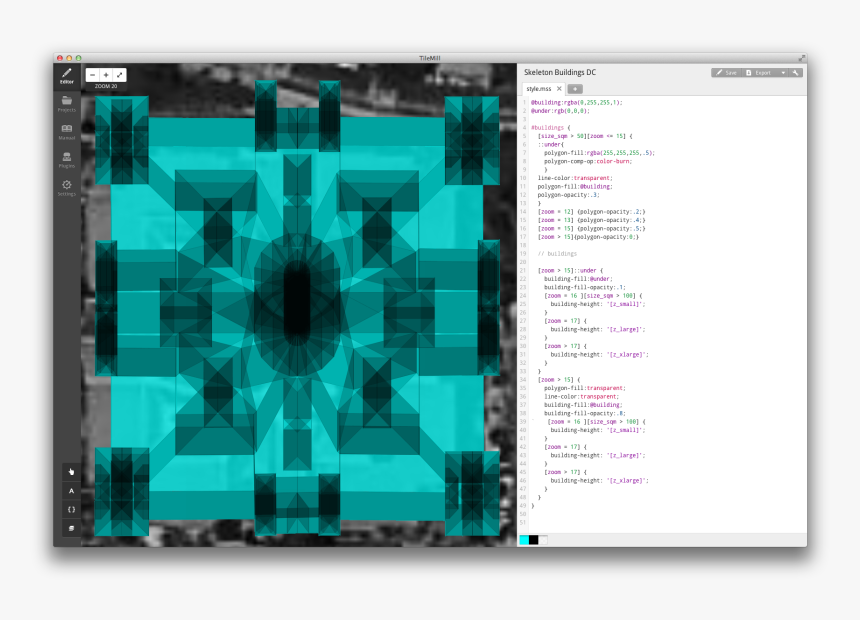This screenshot has width=860, height=620.
Task: Add a new stylesheet tab
Action: [576, 89]
